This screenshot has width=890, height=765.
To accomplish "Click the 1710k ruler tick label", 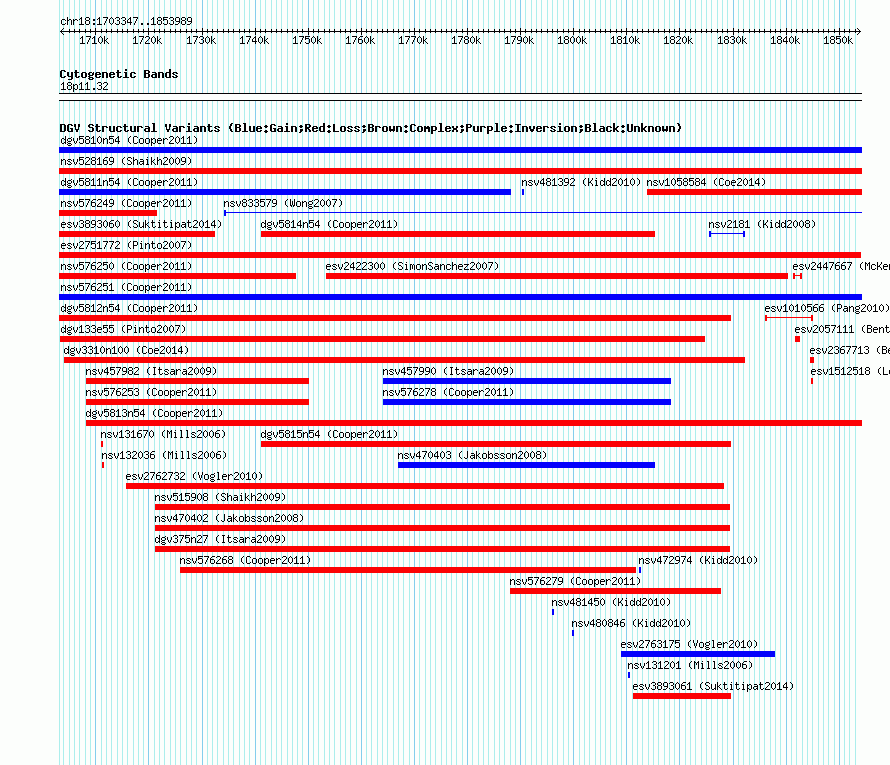I will coord(94,40).
